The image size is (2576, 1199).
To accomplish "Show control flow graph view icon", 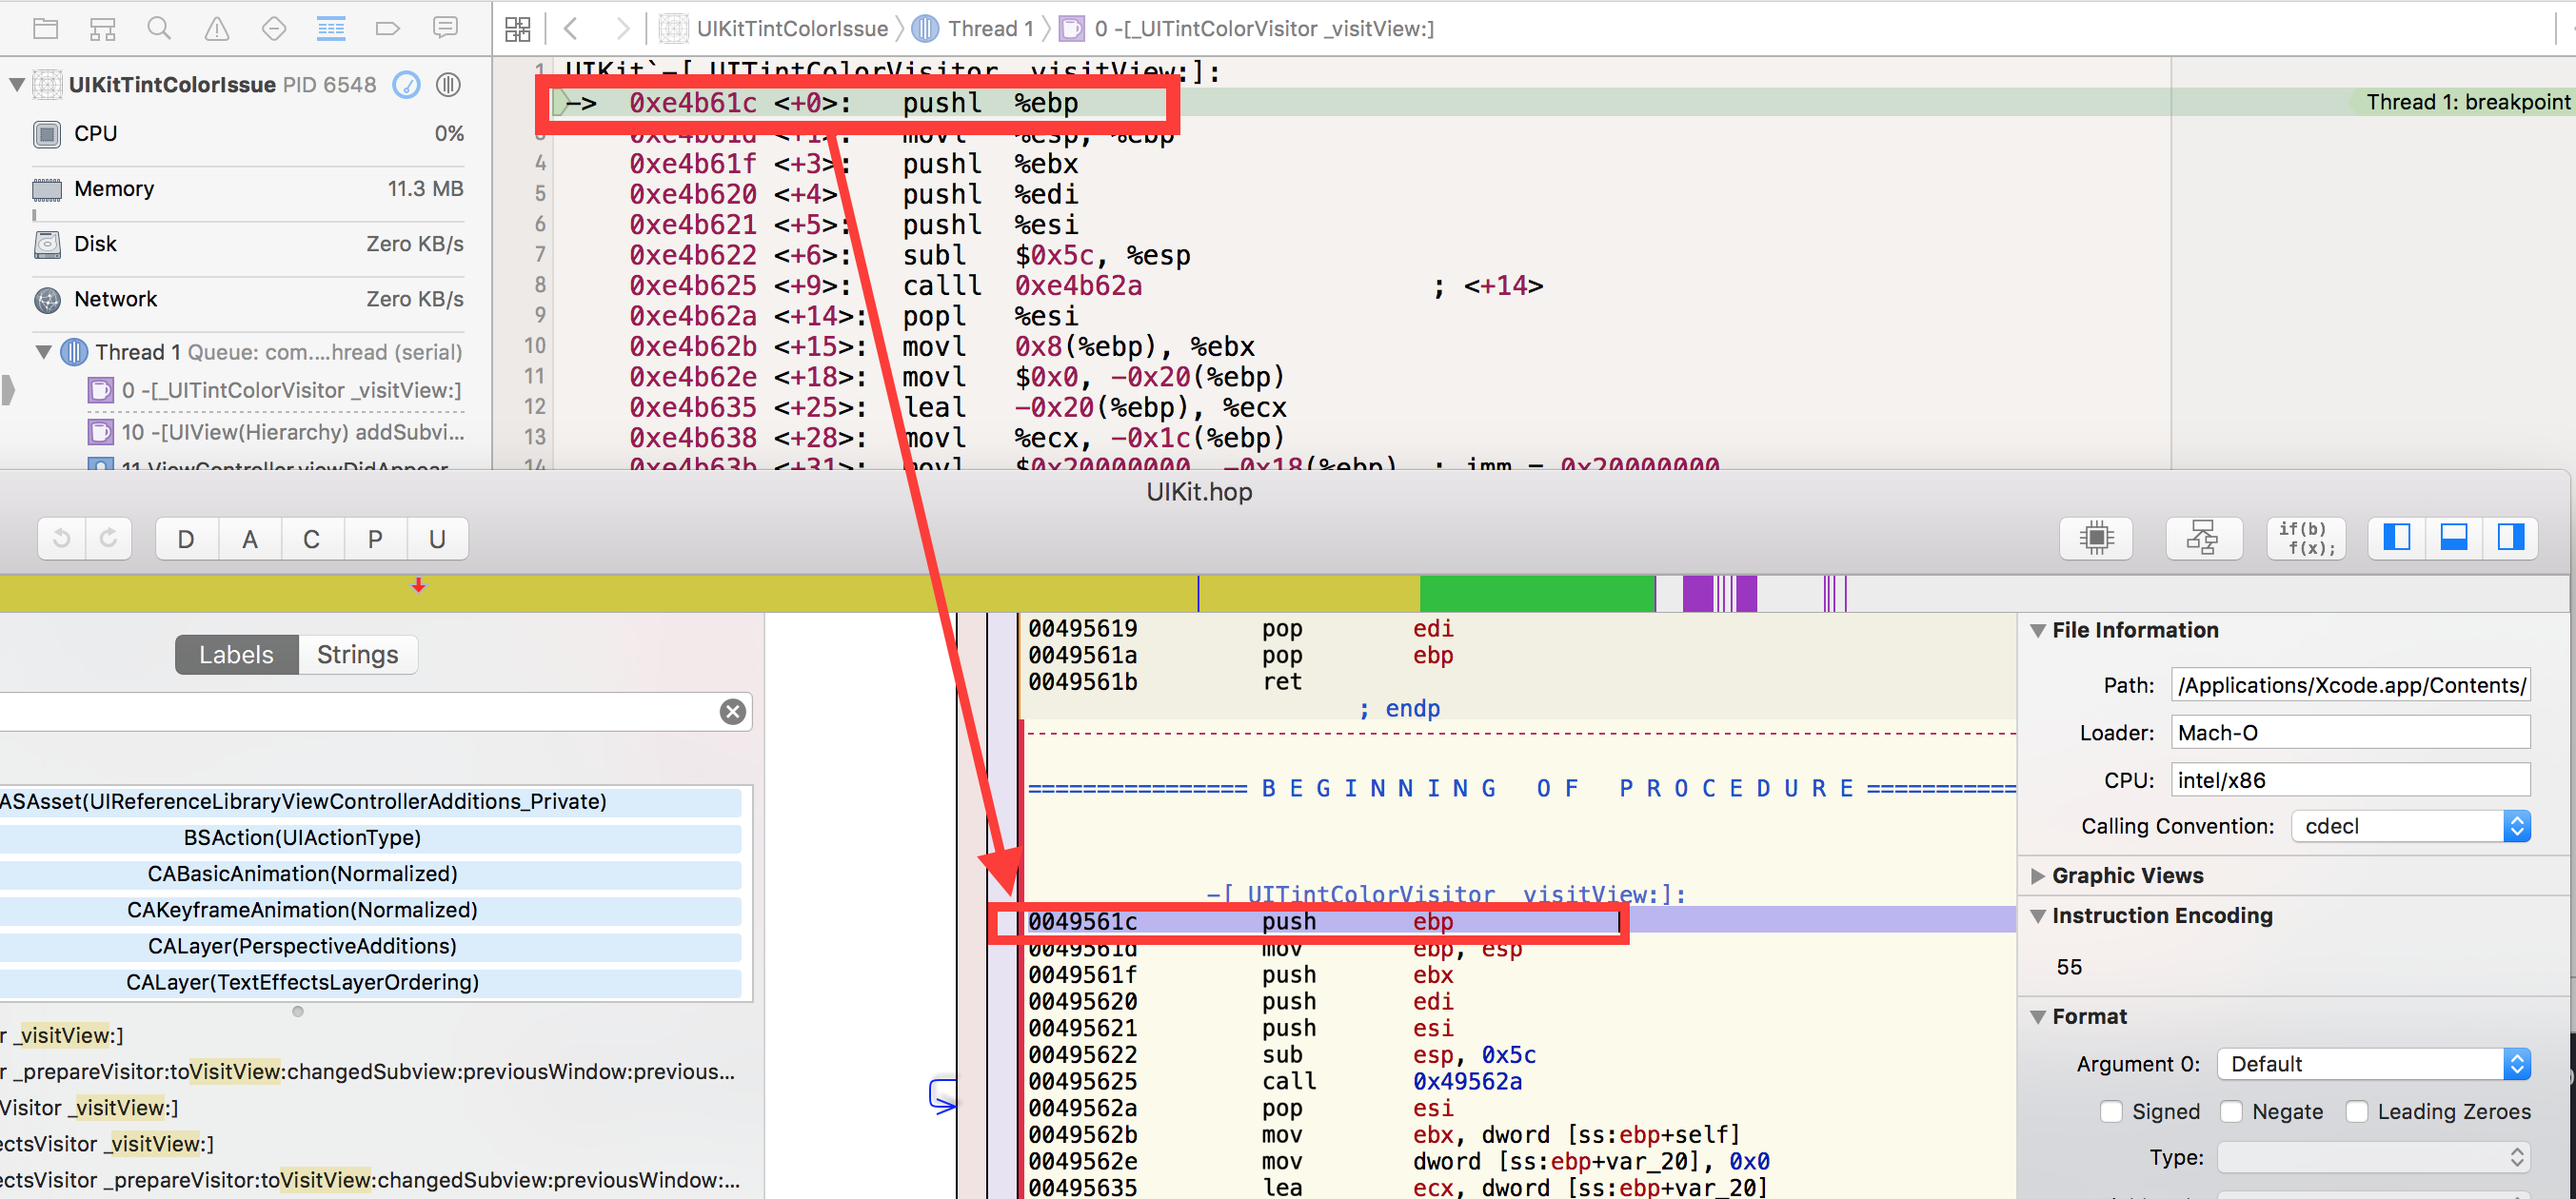I will point(2202,538).
